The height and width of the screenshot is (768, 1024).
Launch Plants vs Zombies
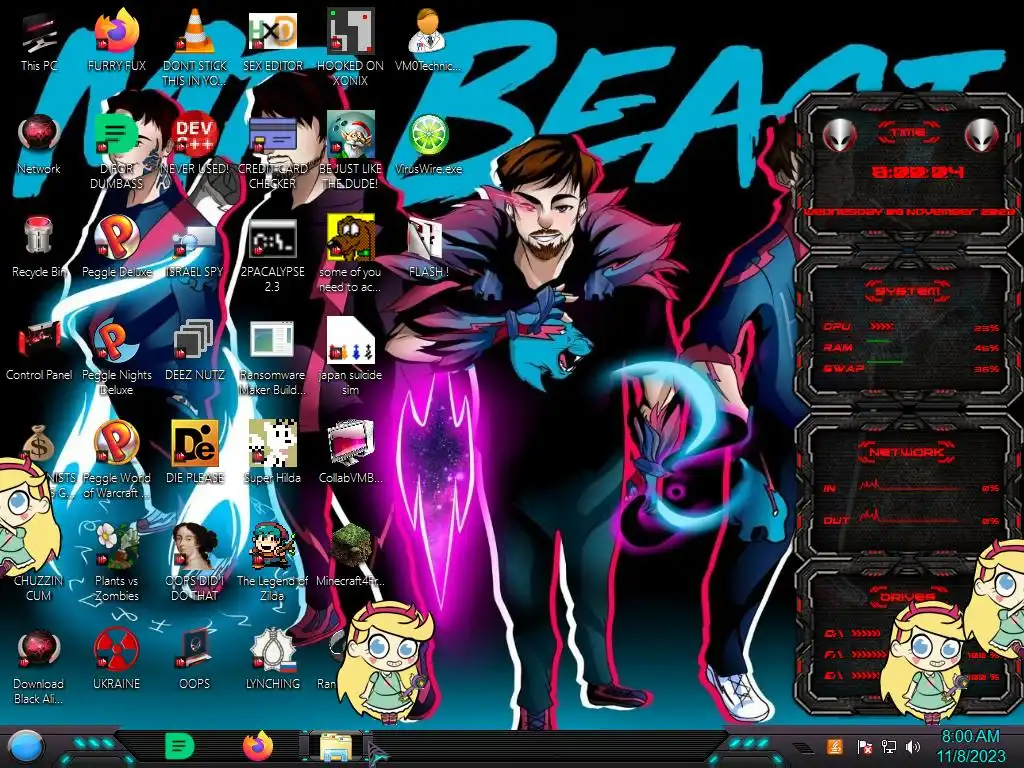(117, 563)
